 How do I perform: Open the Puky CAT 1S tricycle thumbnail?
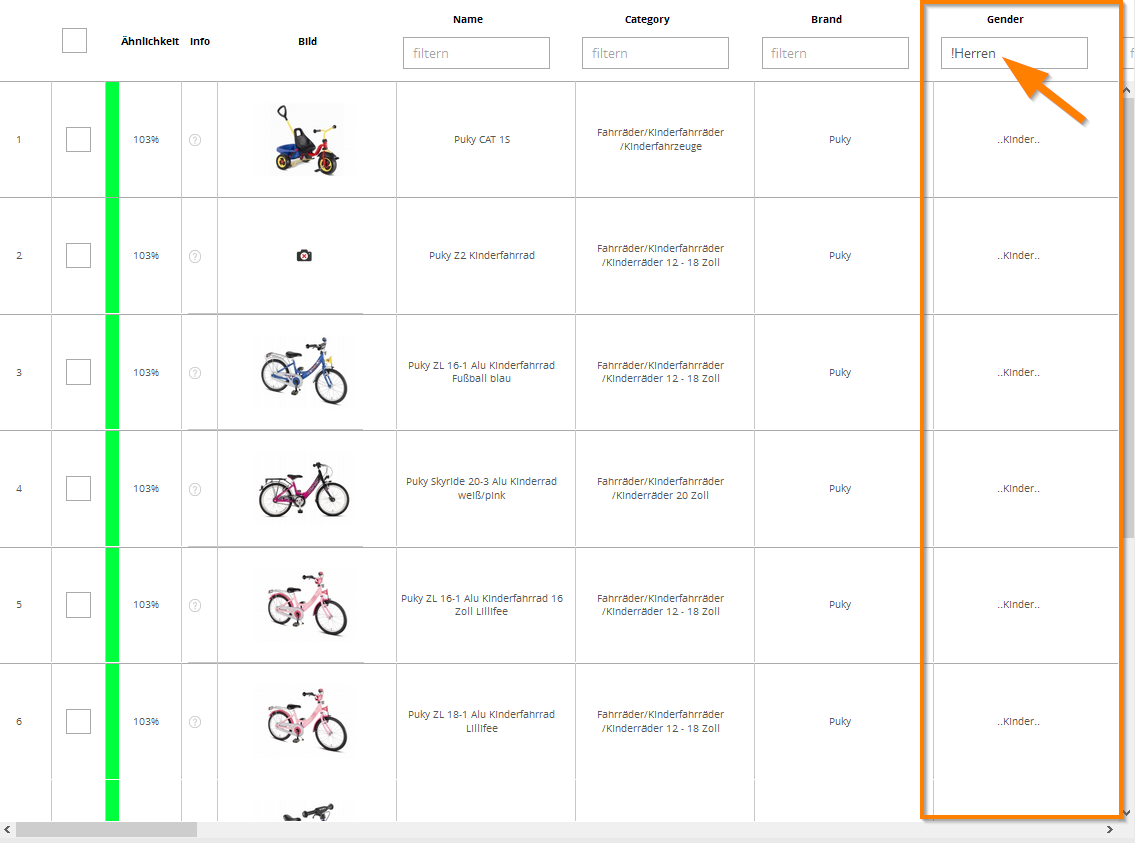(307, 140)
